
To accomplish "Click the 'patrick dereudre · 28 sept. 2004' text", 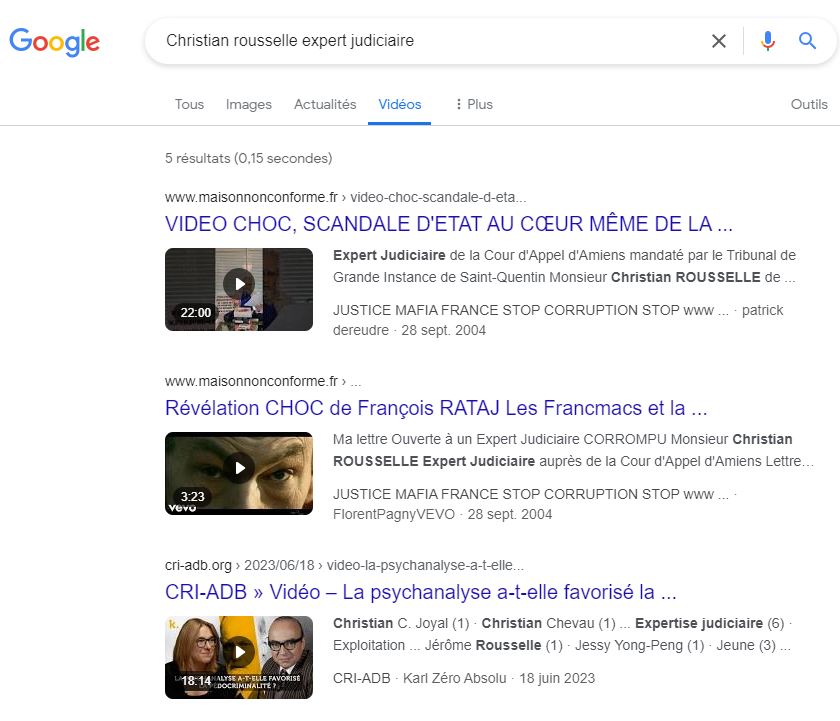I will (558, 320).
